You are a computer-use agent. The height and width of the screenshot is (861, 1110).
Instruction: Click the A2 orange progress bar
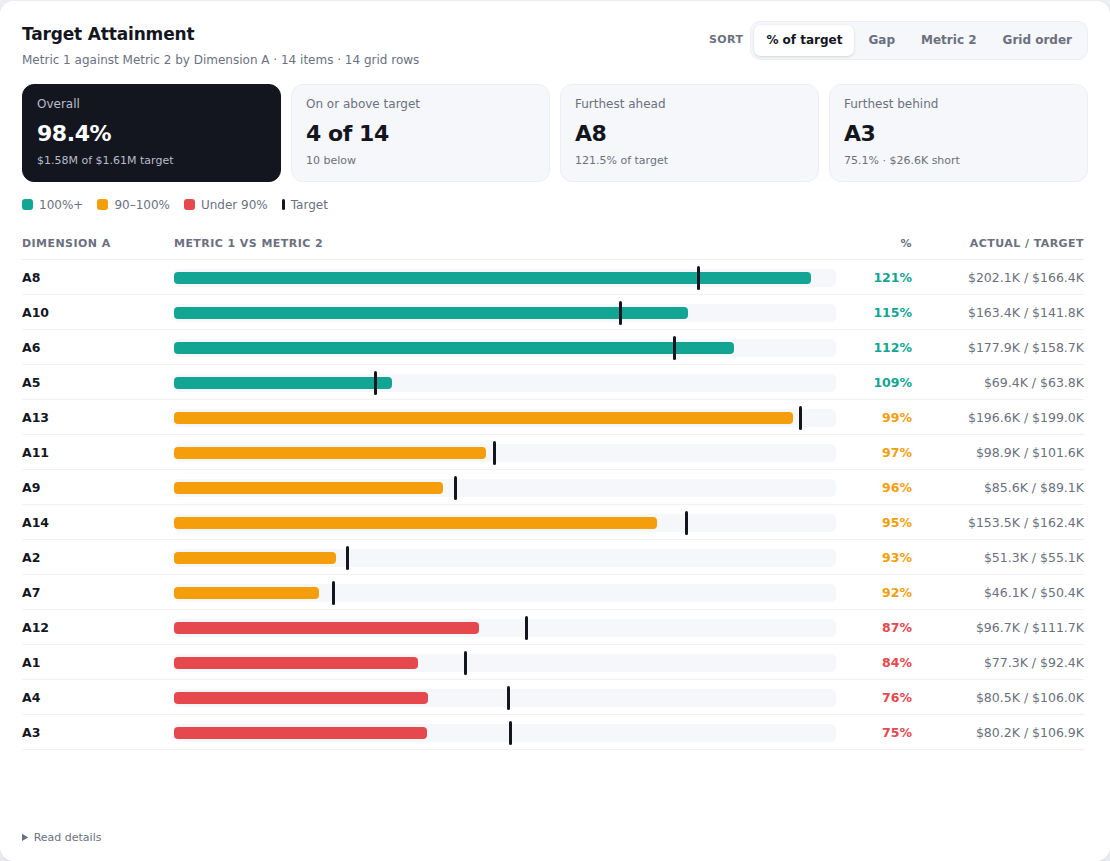[x=255, y=558]
